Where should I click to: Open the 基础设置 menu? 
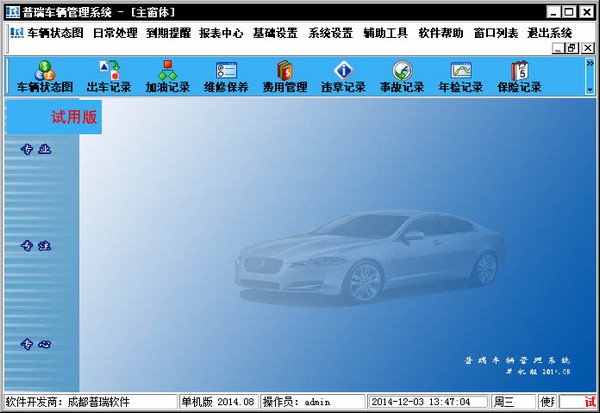275,33
